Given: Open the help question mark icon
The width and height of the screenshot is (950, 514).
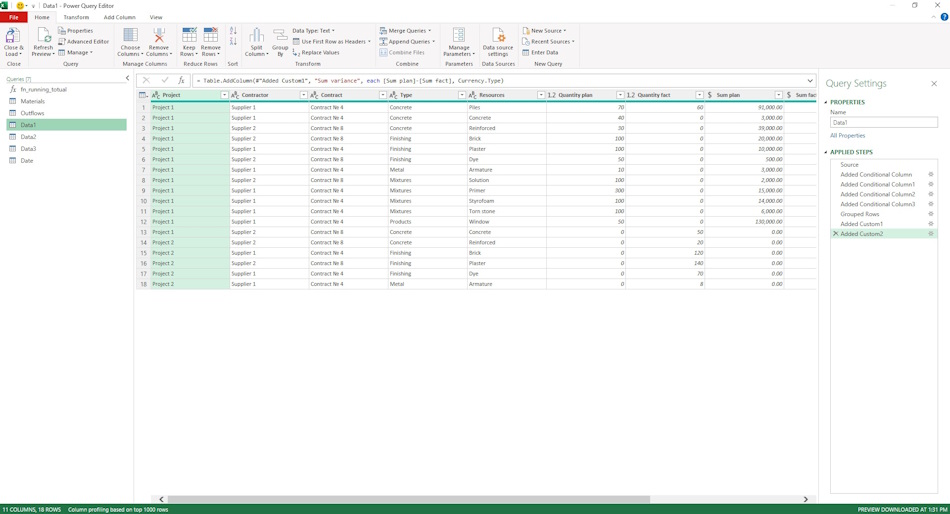Looking at the screenshot, I should [944, 17].
